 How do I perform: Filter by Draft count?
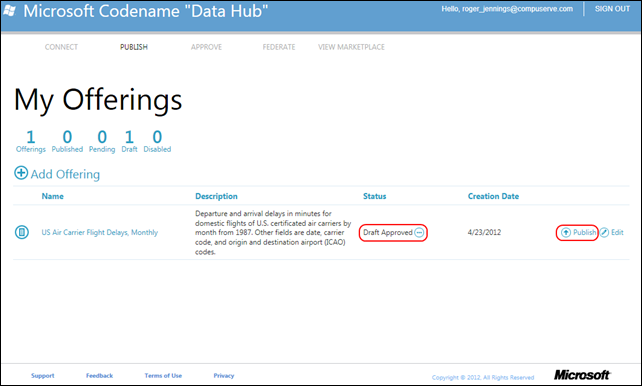tap(129, 142)
